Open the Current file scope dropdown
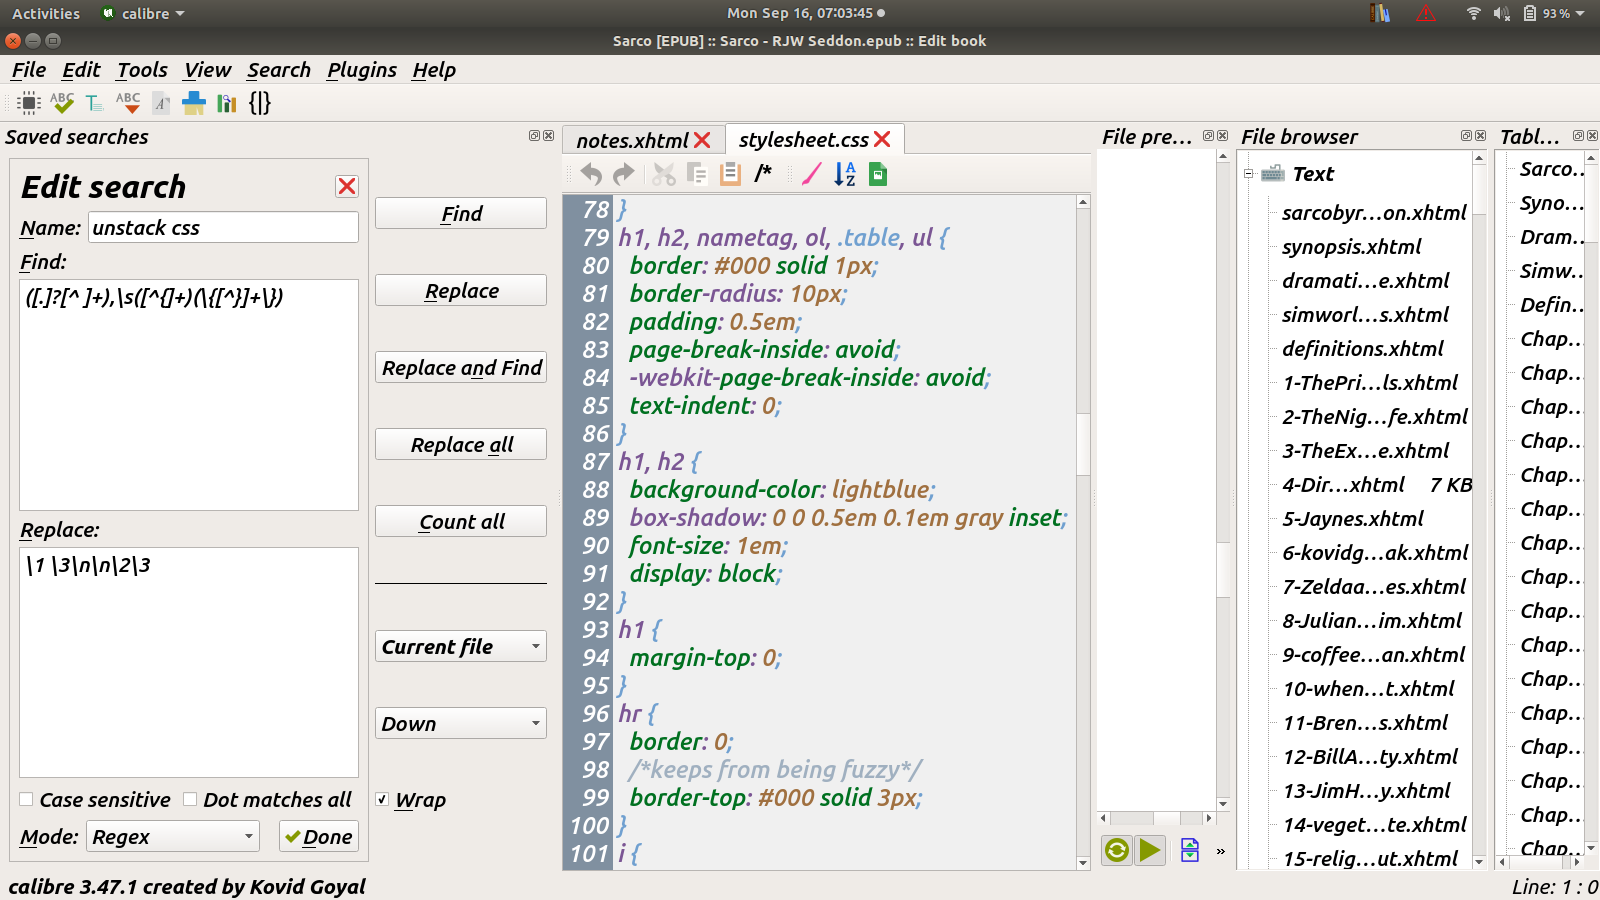The width and height of the screenshot is (1600, 900). click(461, 646)
